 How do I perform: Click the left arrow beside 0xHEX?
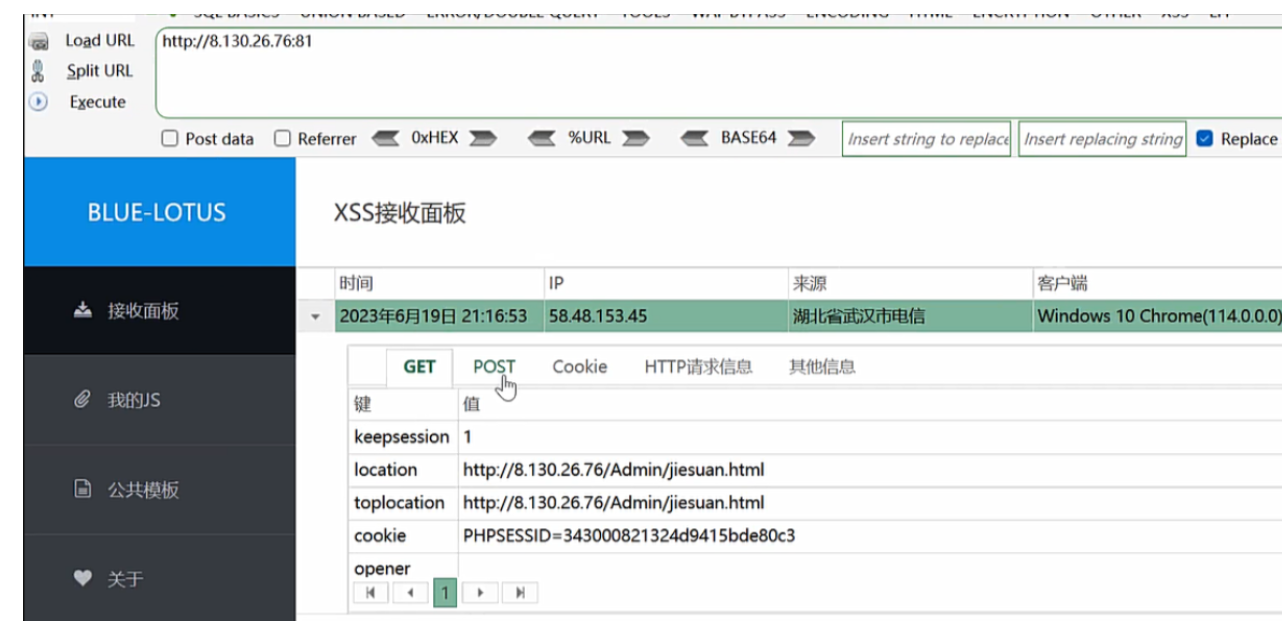[x=387, y=138]
